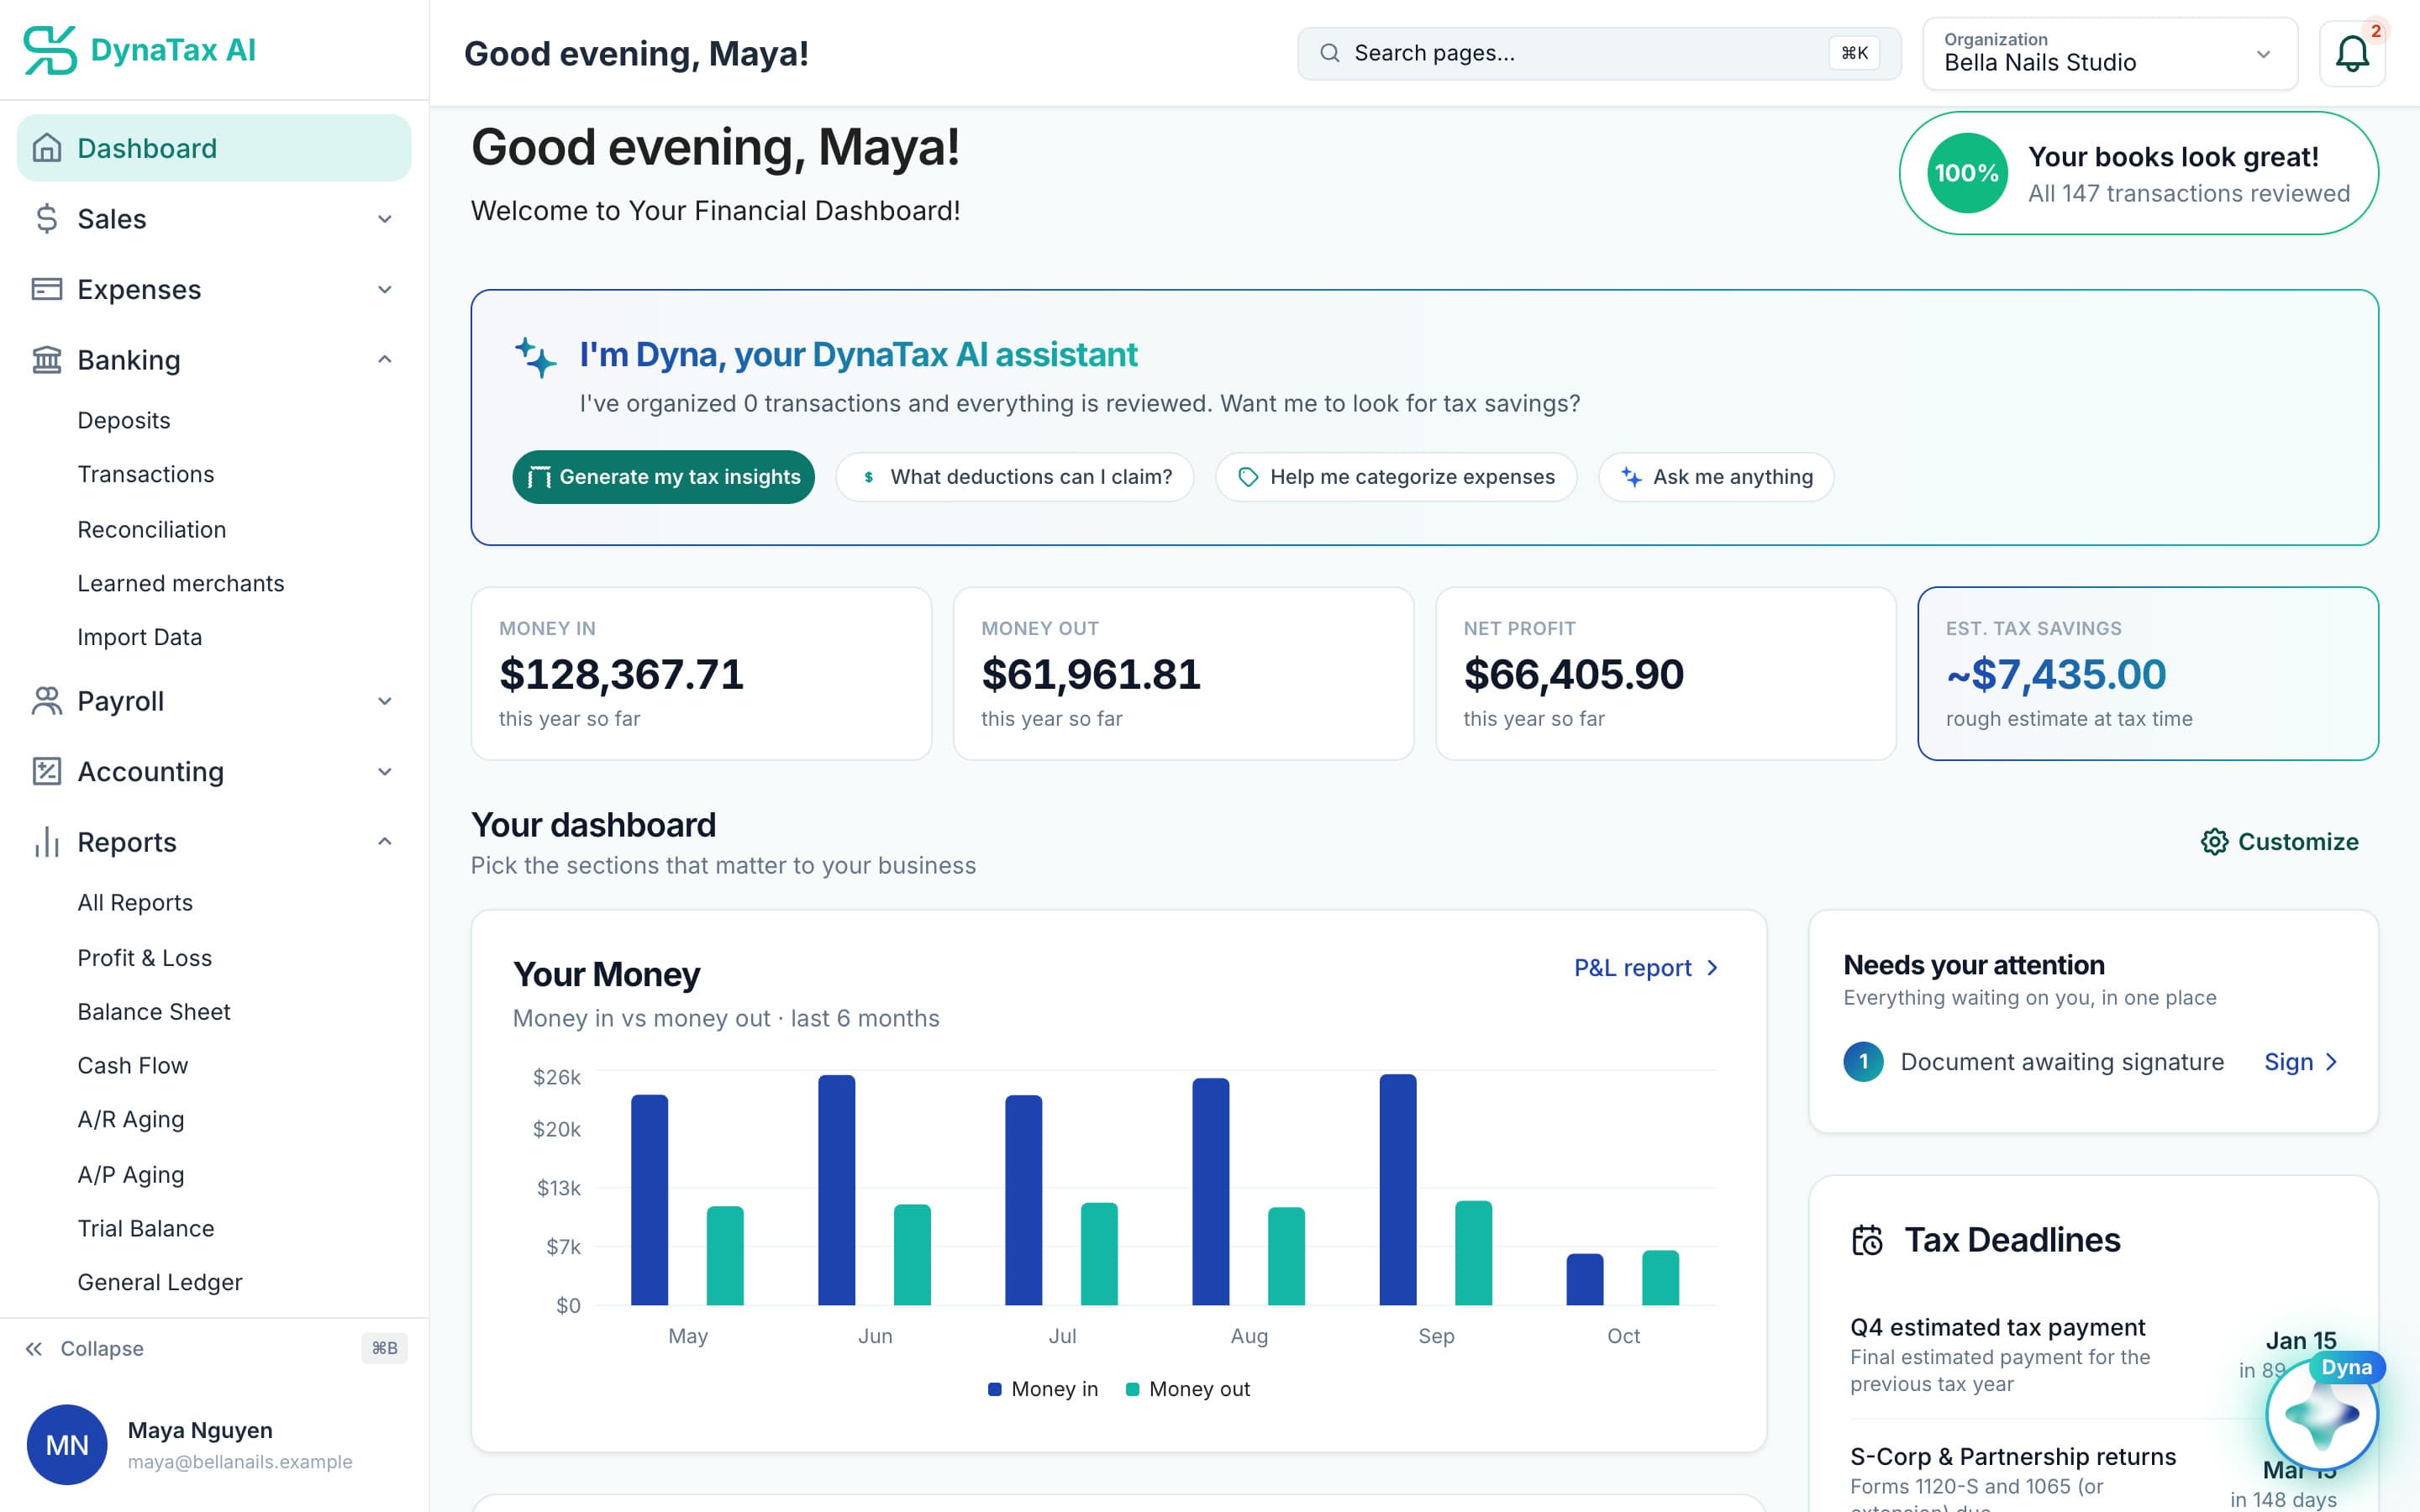This screenshot has width=2420, height=1512.
Task: Open the P&L report link
Action: point(1646,968)
